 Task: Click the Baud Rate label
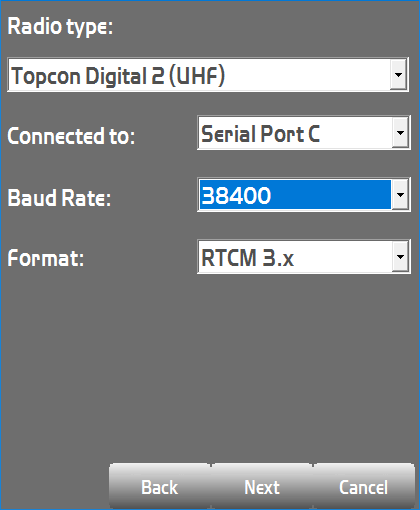point(59,198)
